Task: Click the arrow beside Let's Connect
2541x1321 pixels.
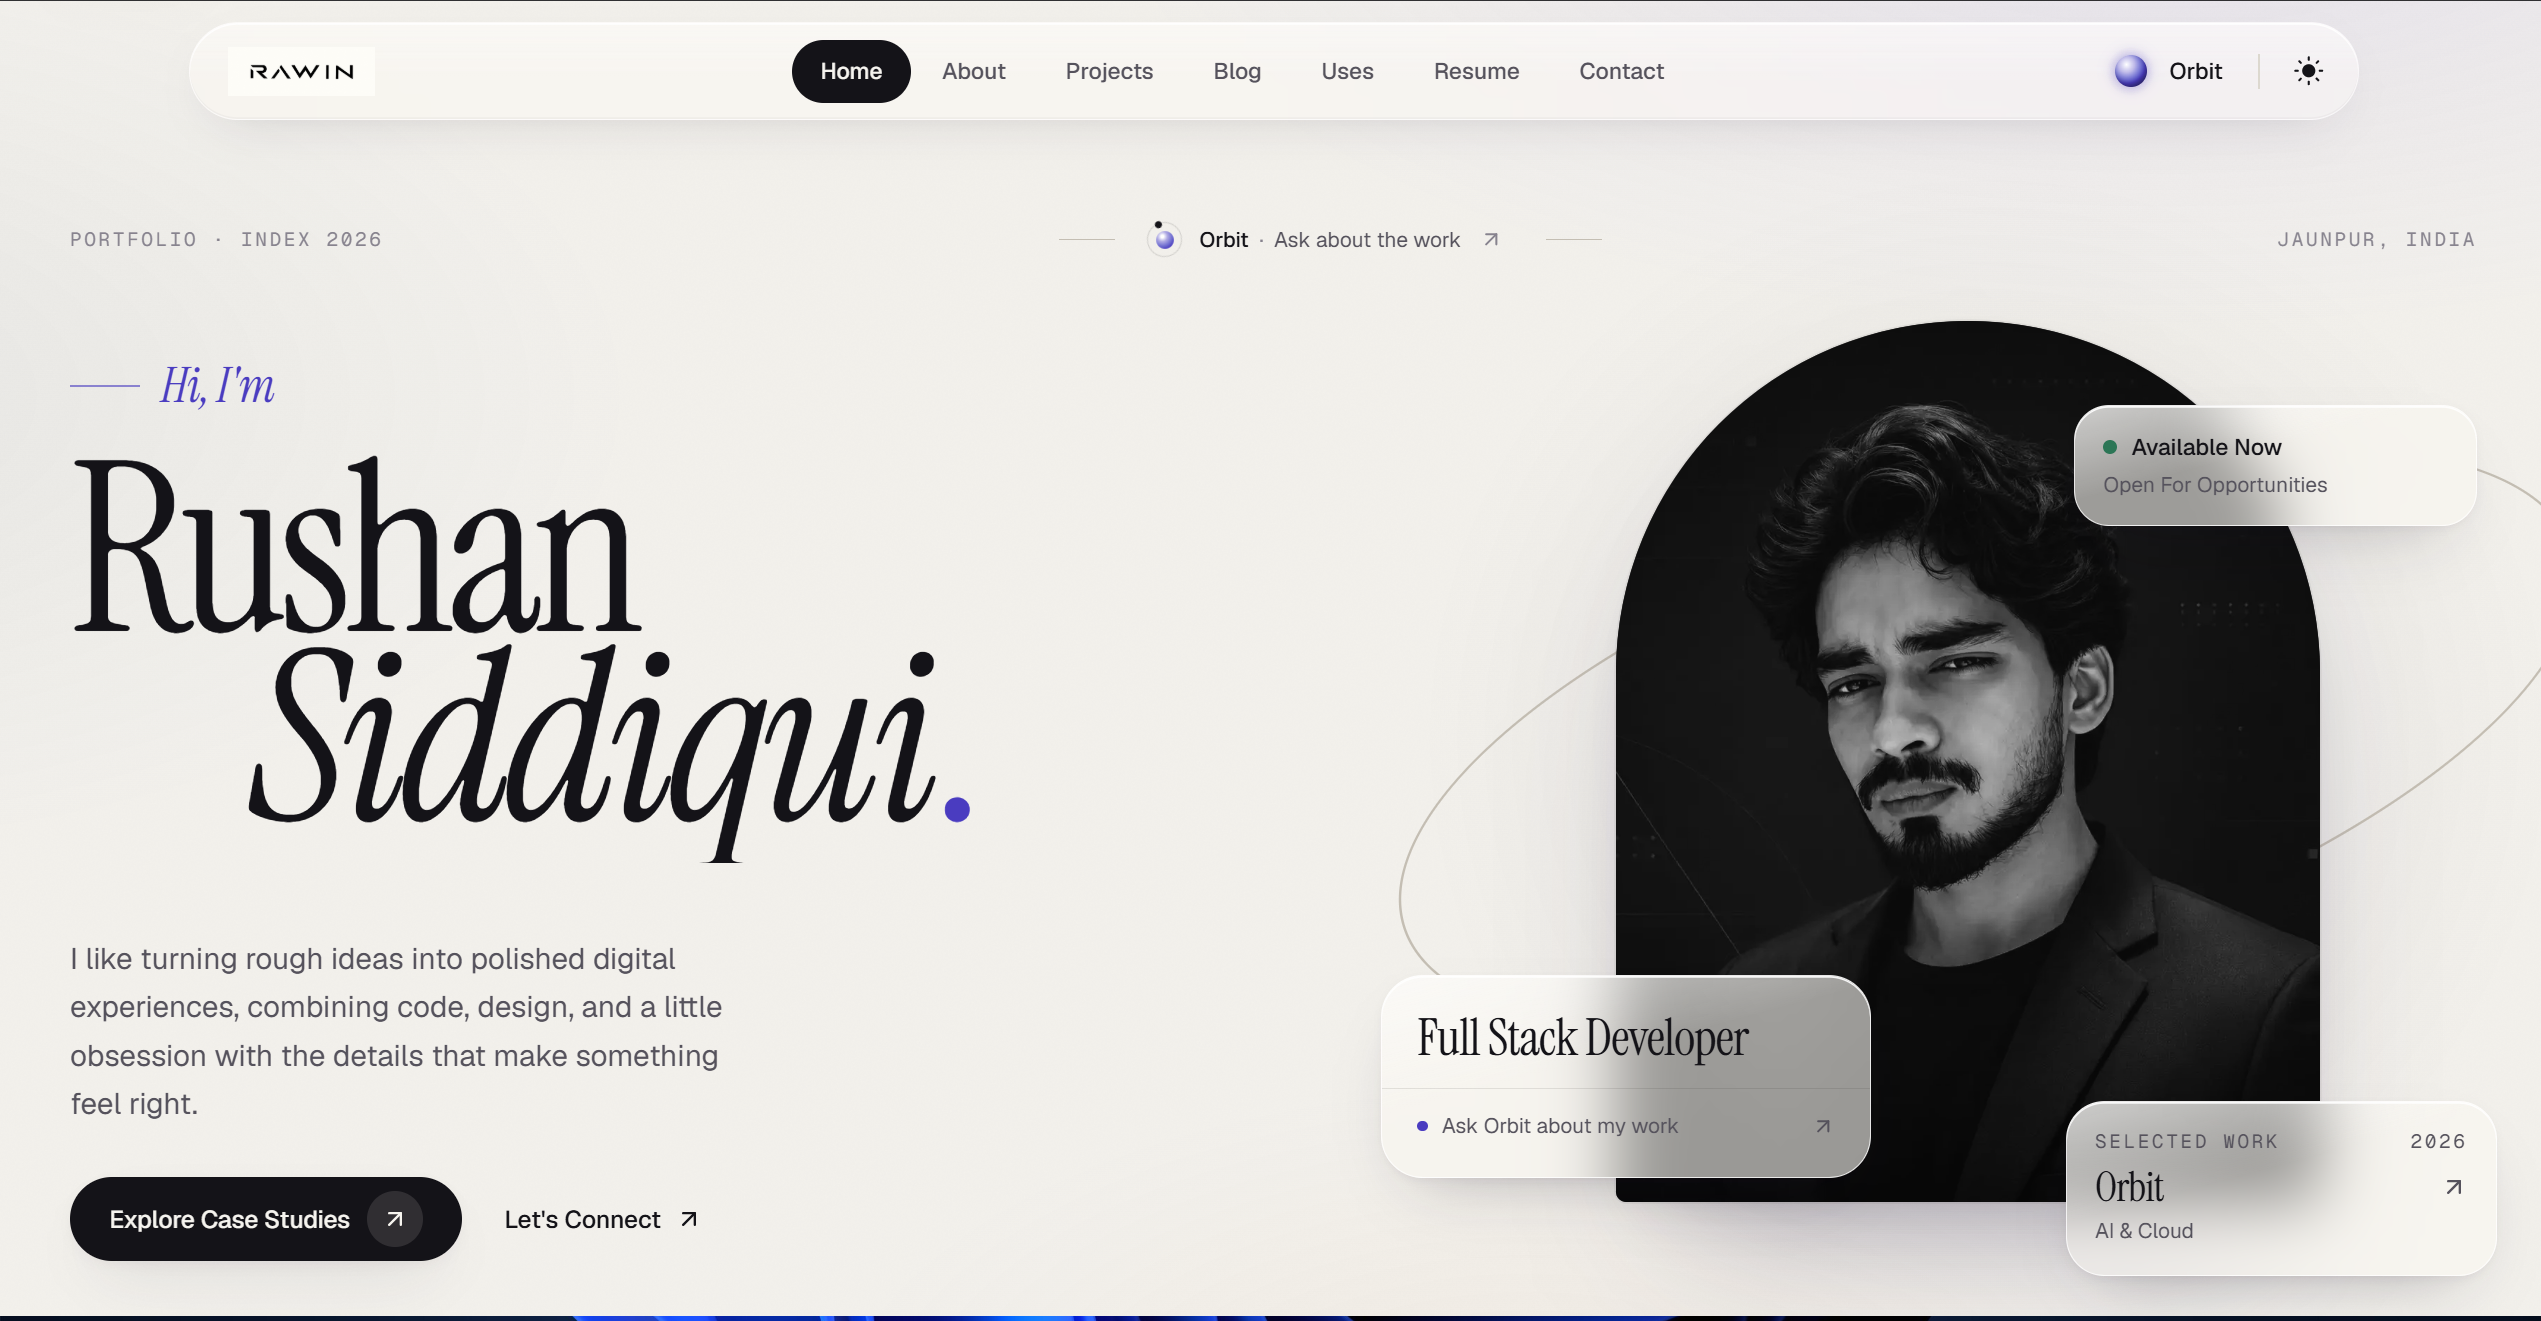Action: tap(689, 1219)
